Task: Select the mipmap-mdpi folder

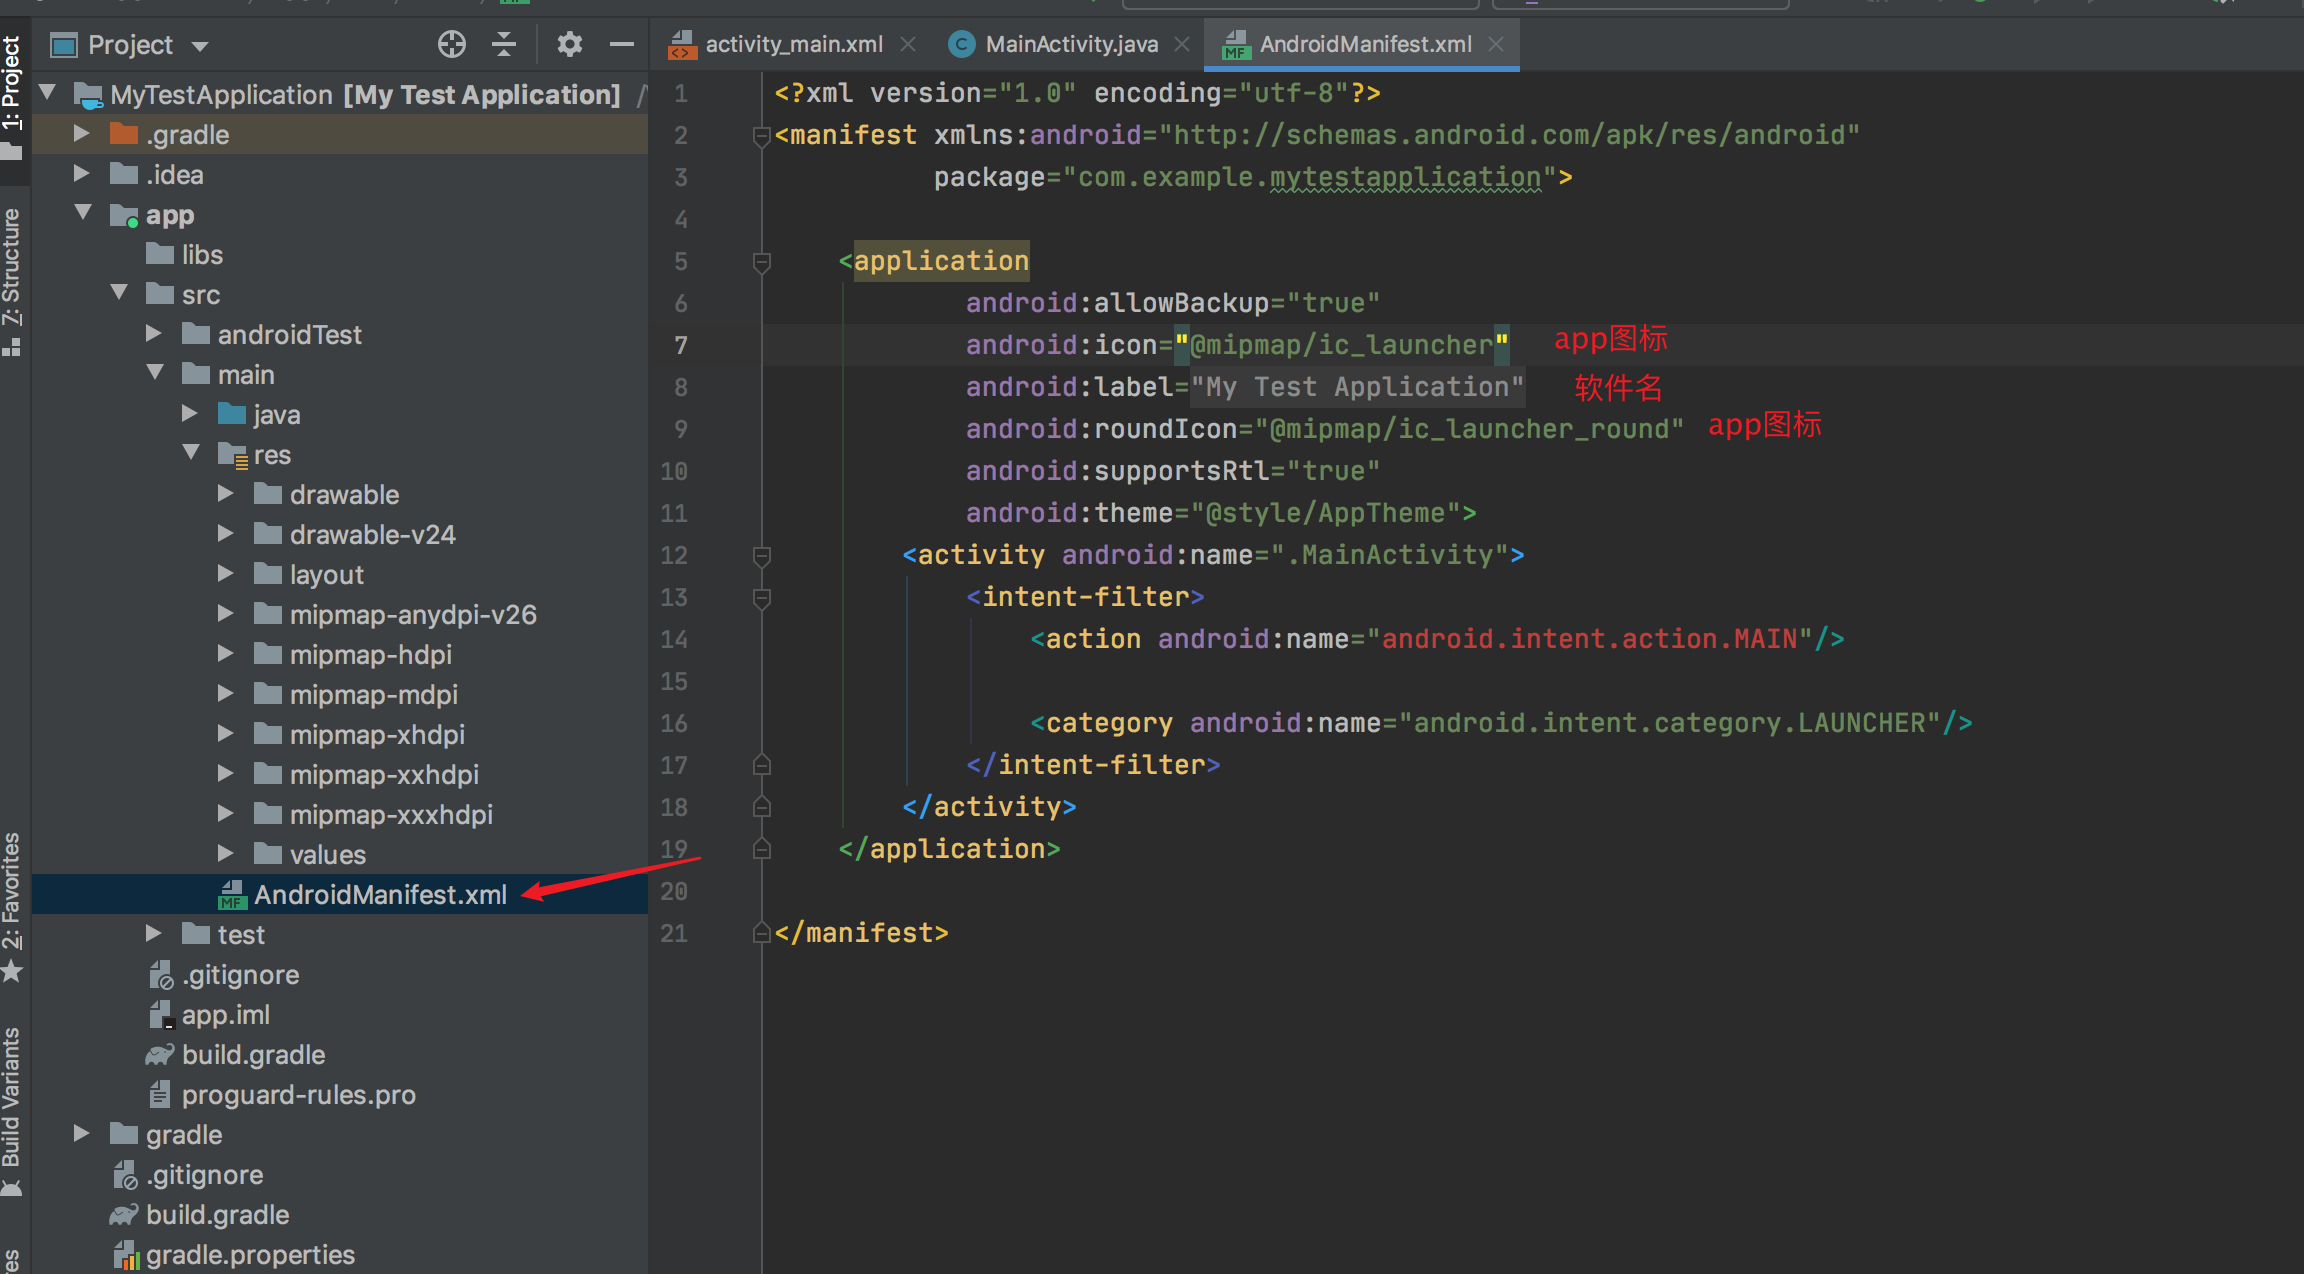Action: (x=356, y=694)
